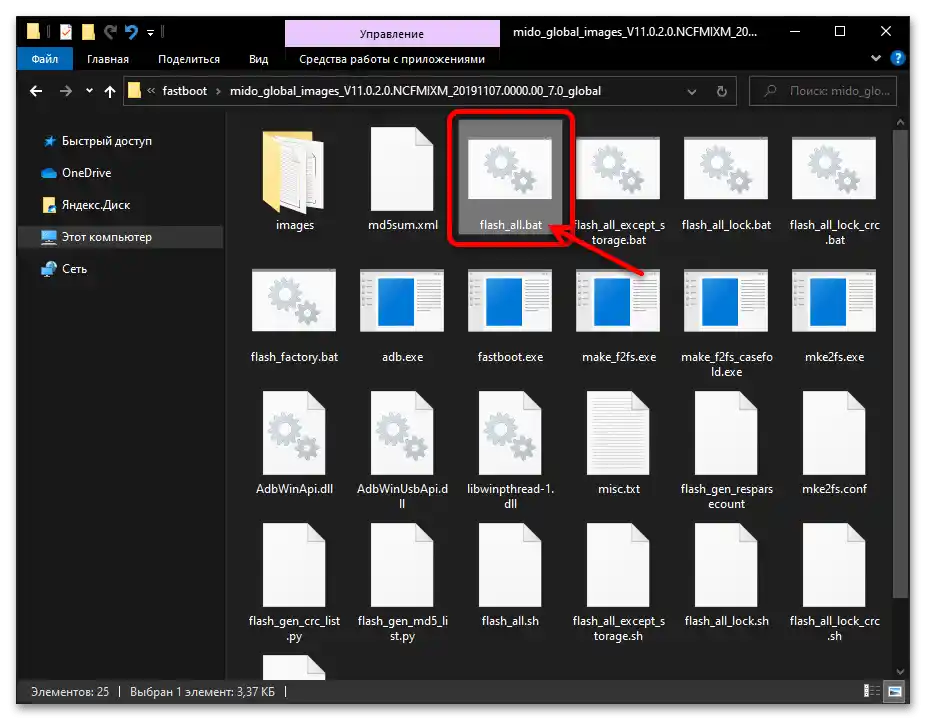Select the fastboot.exe executable
The height and width of the screenshot is (720, 926).
510,315
